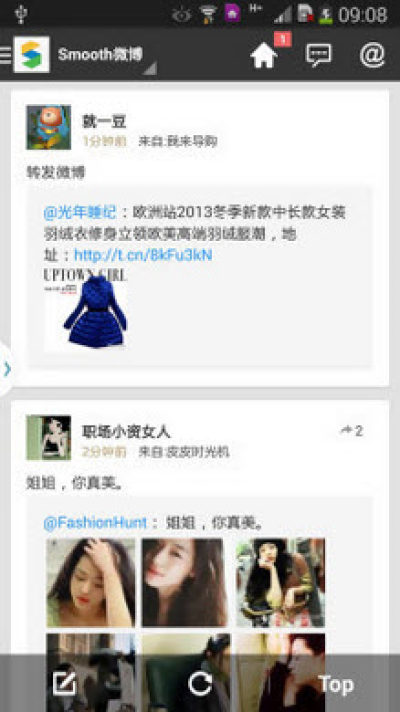Jump to the top with the Top button
This screenshot has height=712, width=400.
[x=336, y=684]
